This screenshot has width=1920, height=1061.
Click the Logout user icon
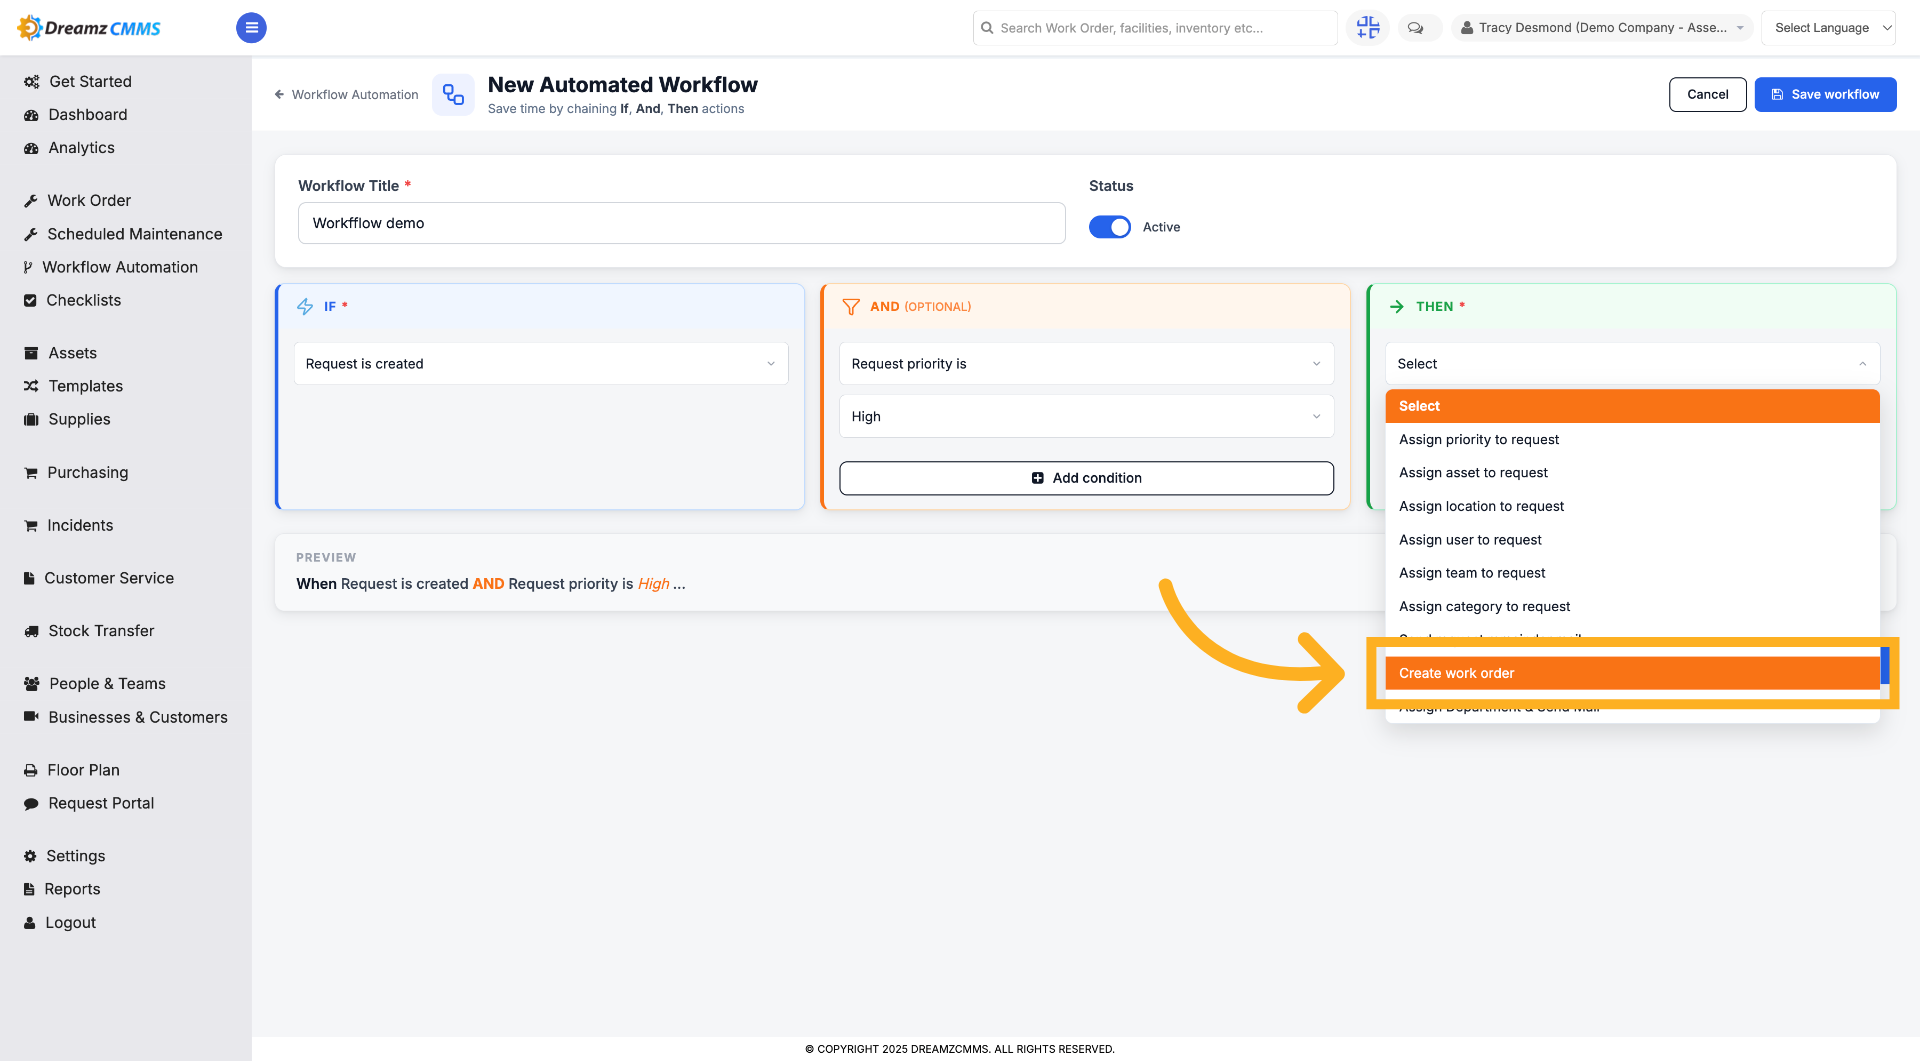(30, 923)
